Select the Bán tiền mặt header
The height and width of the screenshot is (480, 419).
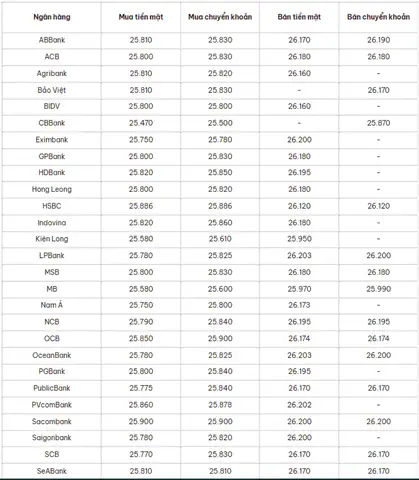tap(299, 17)
